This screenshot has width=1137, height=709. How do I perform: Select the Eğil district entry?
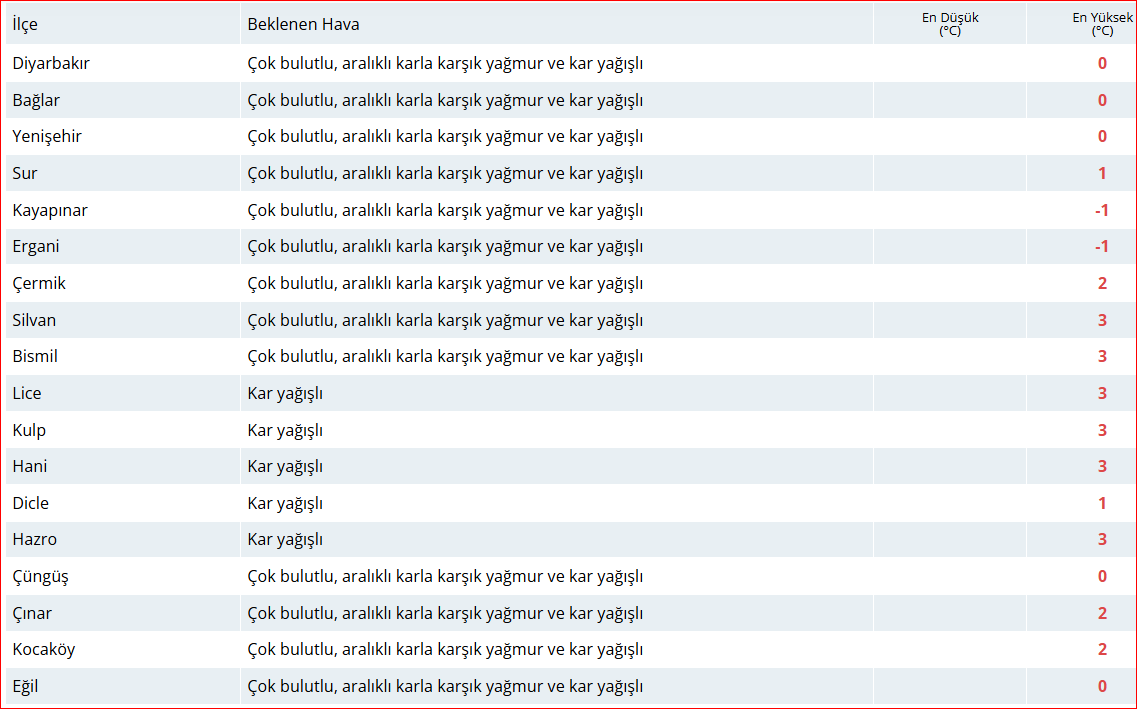point(27,685)
